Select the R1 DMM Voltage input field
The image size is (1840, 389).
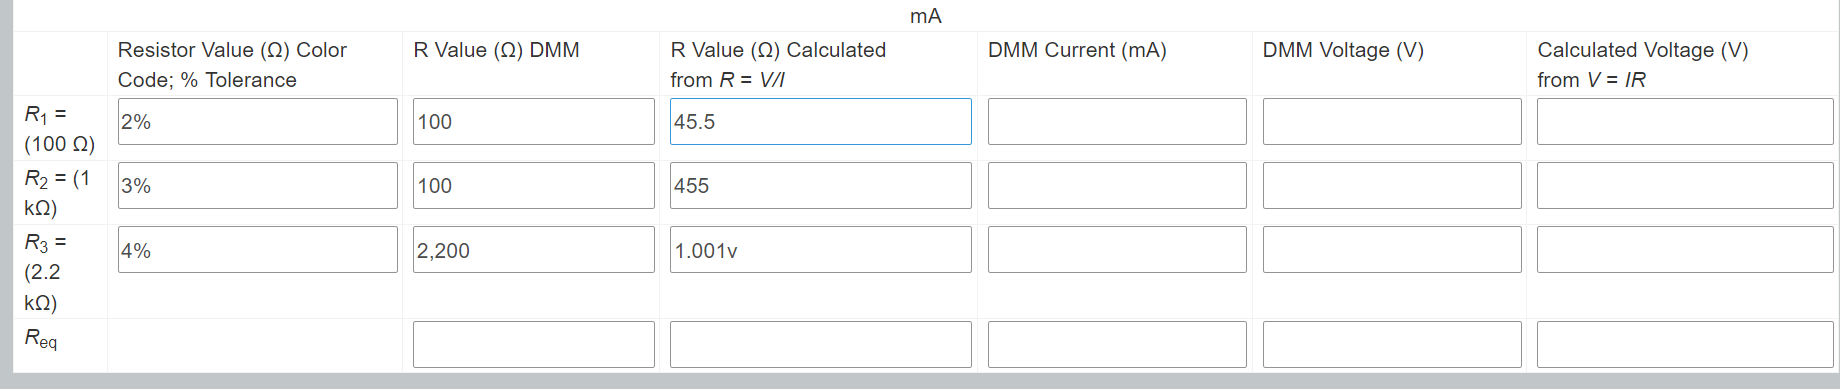[x=1392, y=121]
